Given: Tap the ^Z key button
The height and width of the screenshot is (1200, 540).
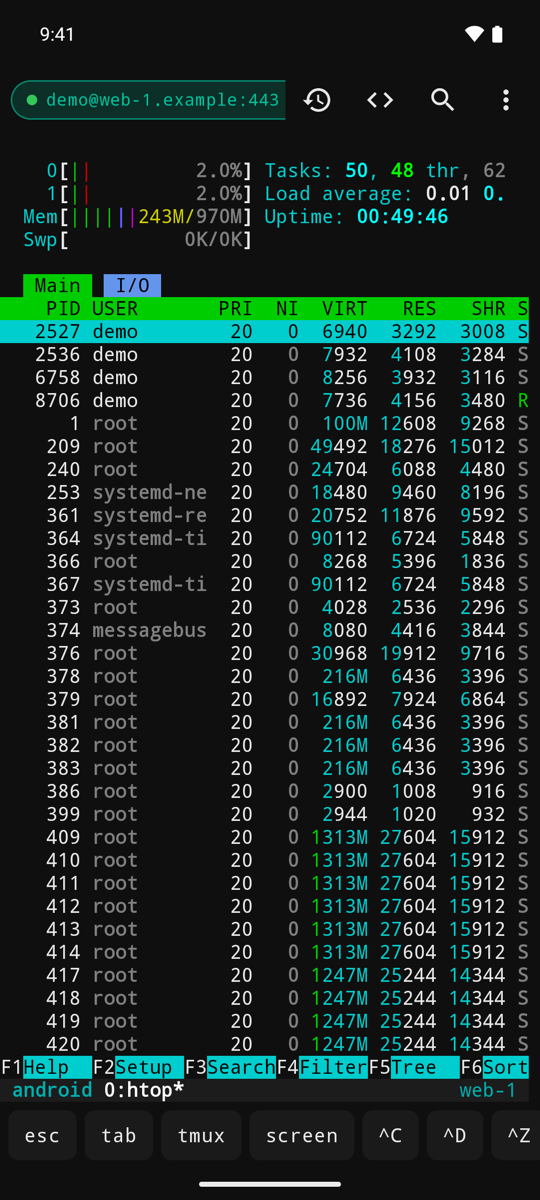Looking at the screenshot, I should click(516, 1135).
